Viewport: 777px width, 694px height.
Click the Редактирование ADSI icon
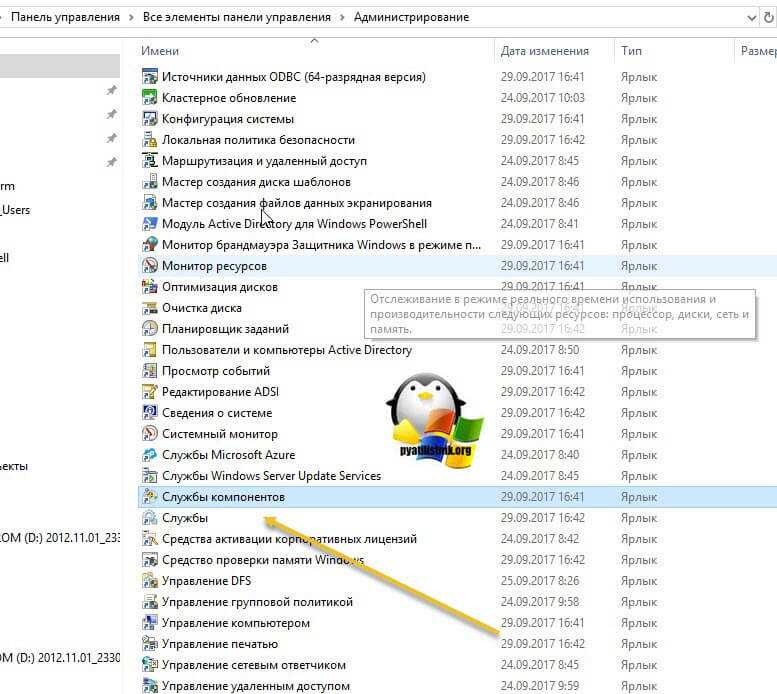tap(150, 391)
